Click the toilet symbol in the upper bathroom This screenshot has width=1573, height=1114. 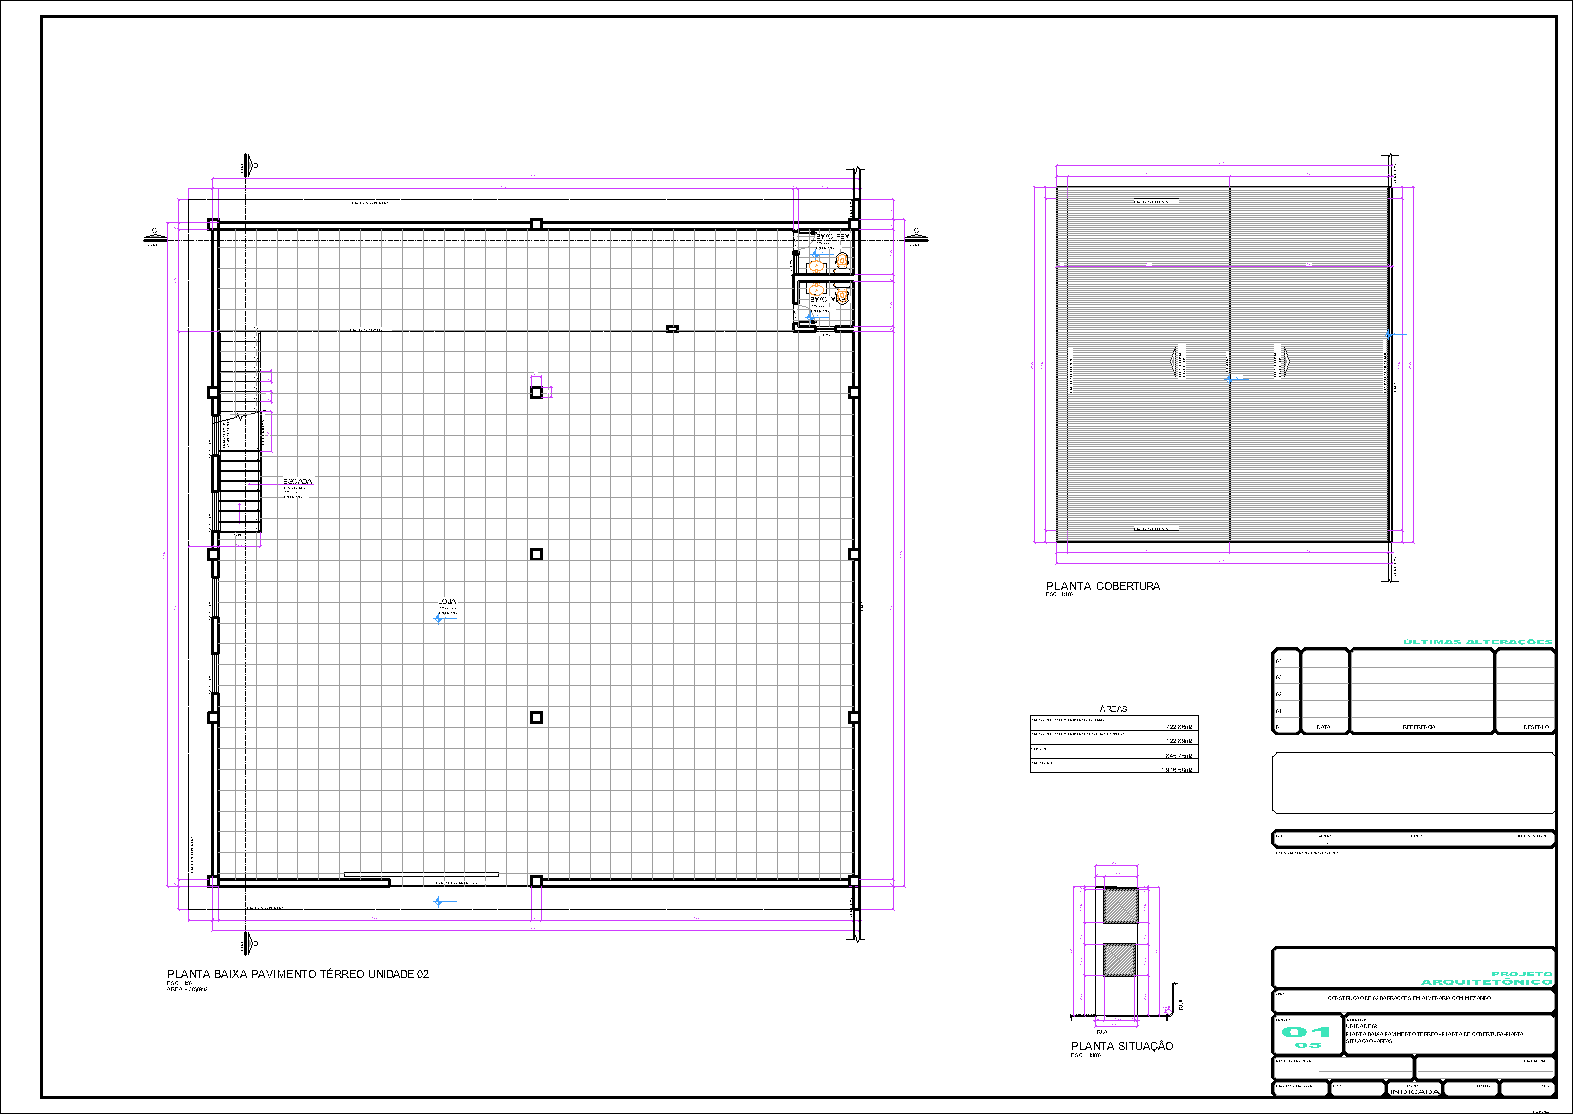click(842, 262)
